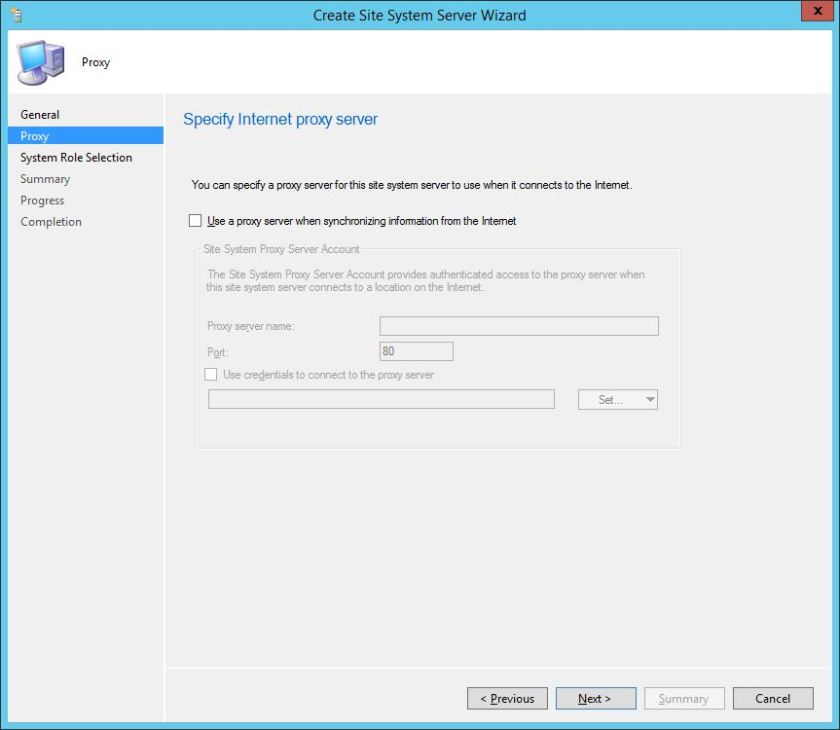Viewport: 840px width, 730px height.
Task: Go back with the Previous button
Action: [x=507, y=698]
